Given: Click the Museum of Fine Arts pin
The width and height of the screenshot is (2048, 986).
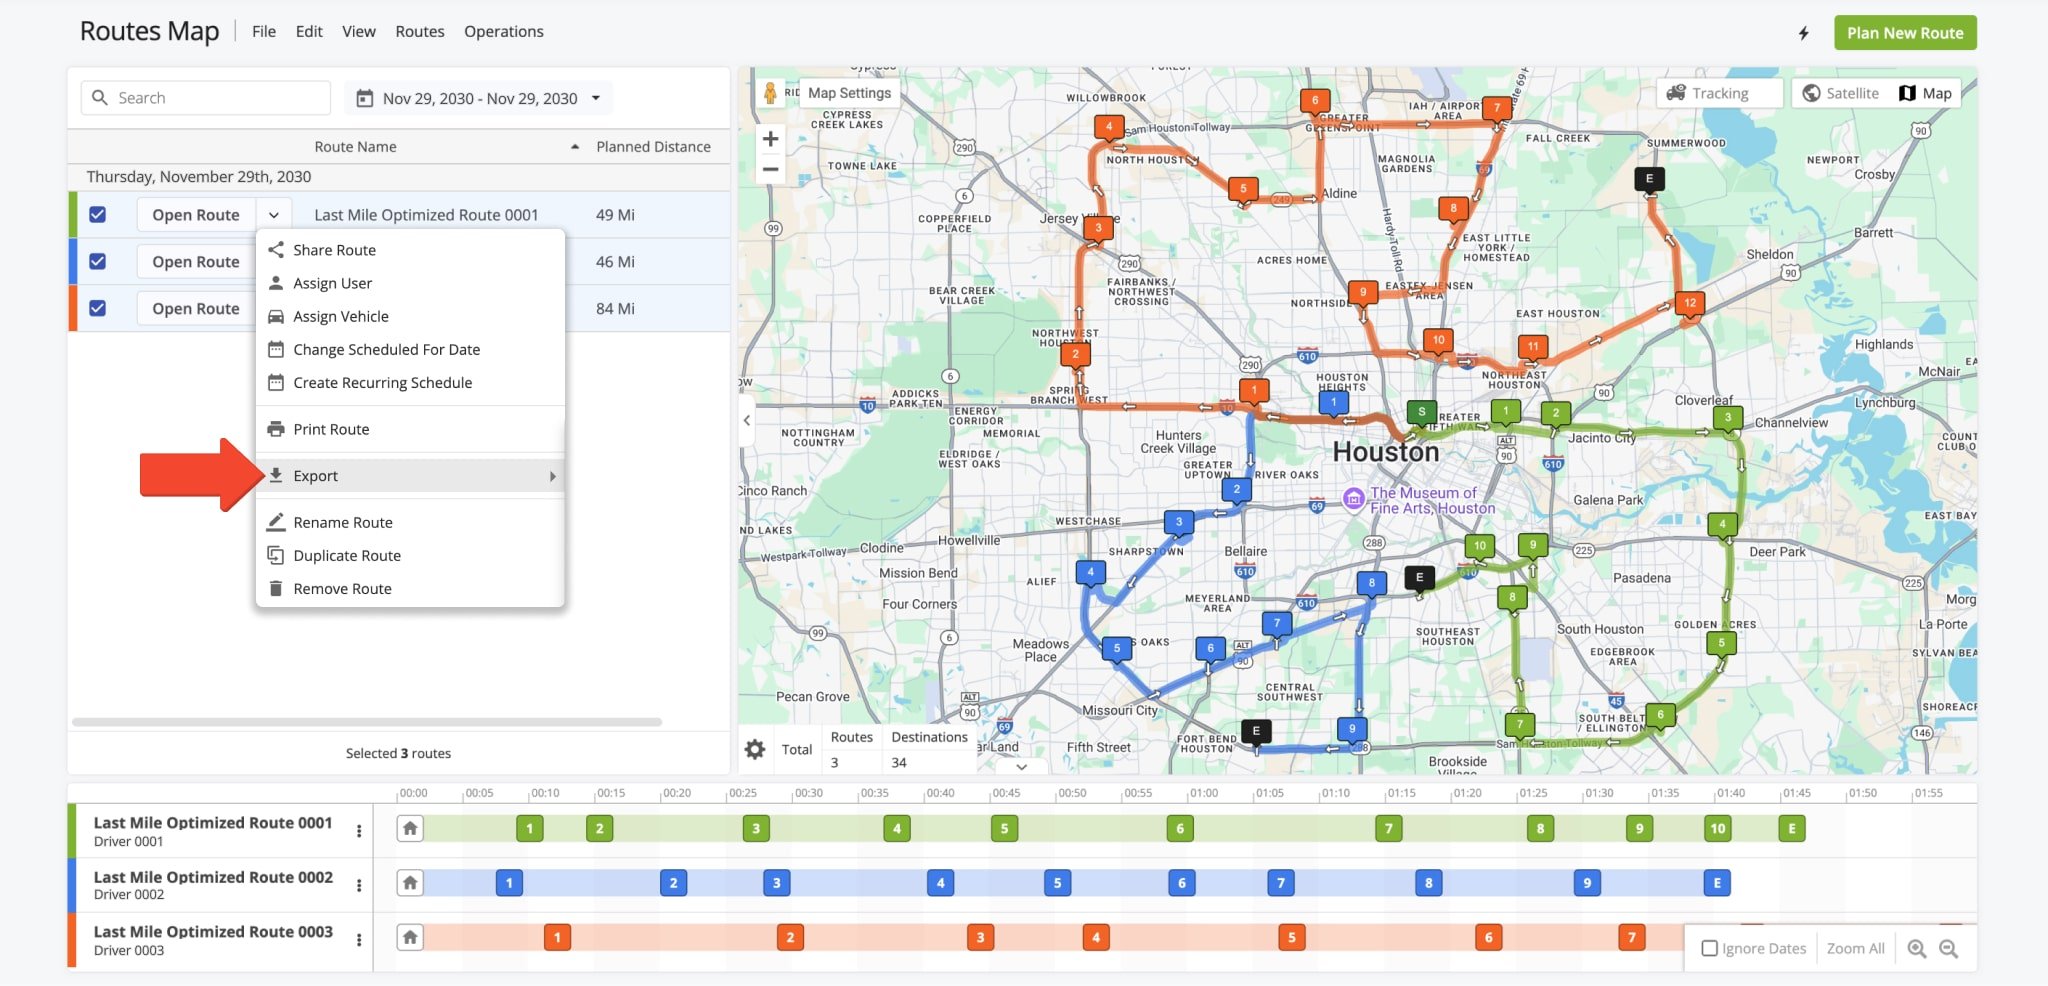Looking at the screenshot, I should click(x=1353, y=498).
